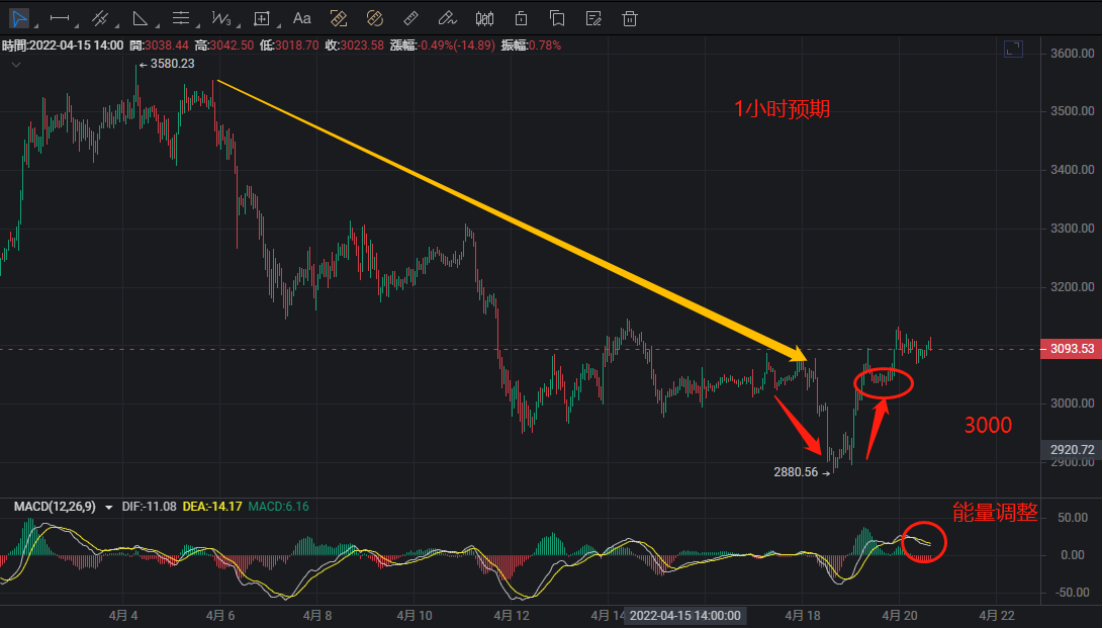Click the first orange ruler measure icon
1103x628 pixels.
click(x=338, y=18)
